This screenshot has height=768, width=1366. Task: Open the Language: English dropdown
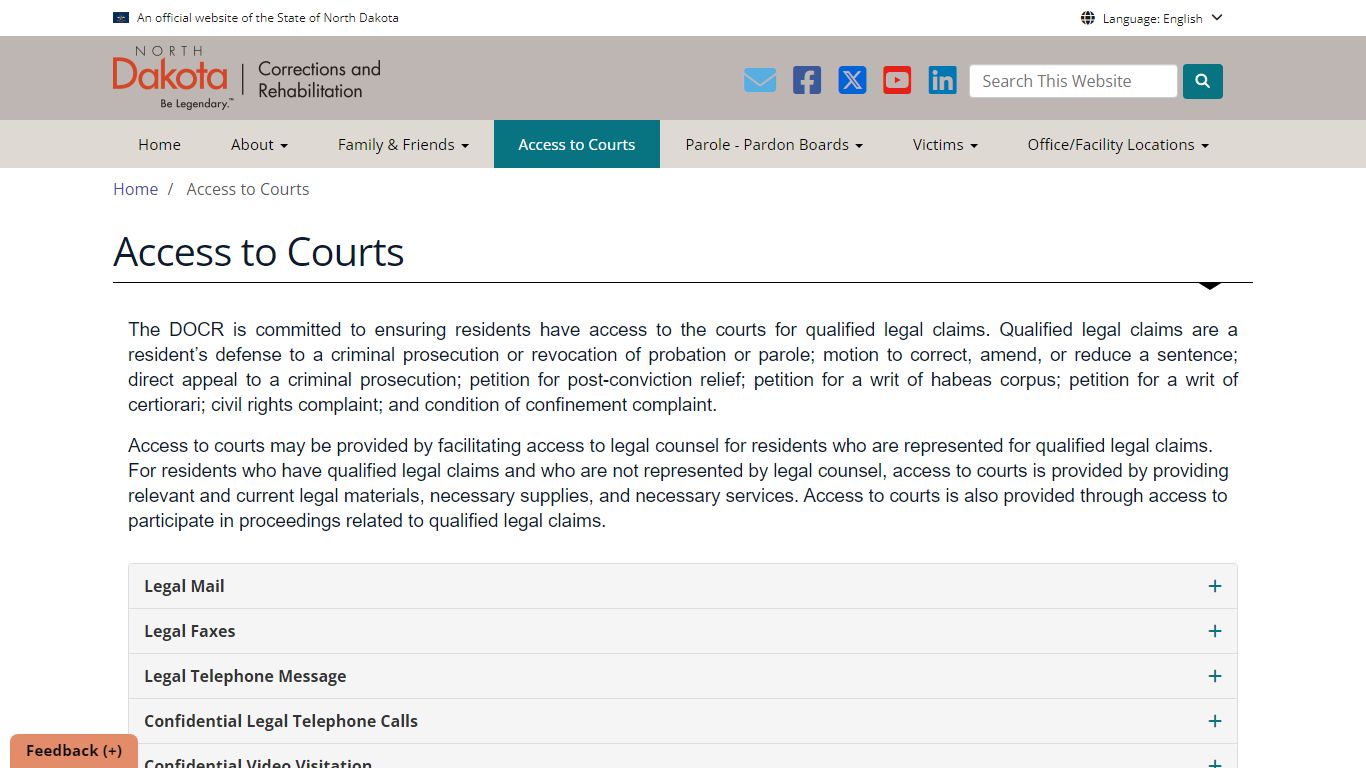point(1152,18)
